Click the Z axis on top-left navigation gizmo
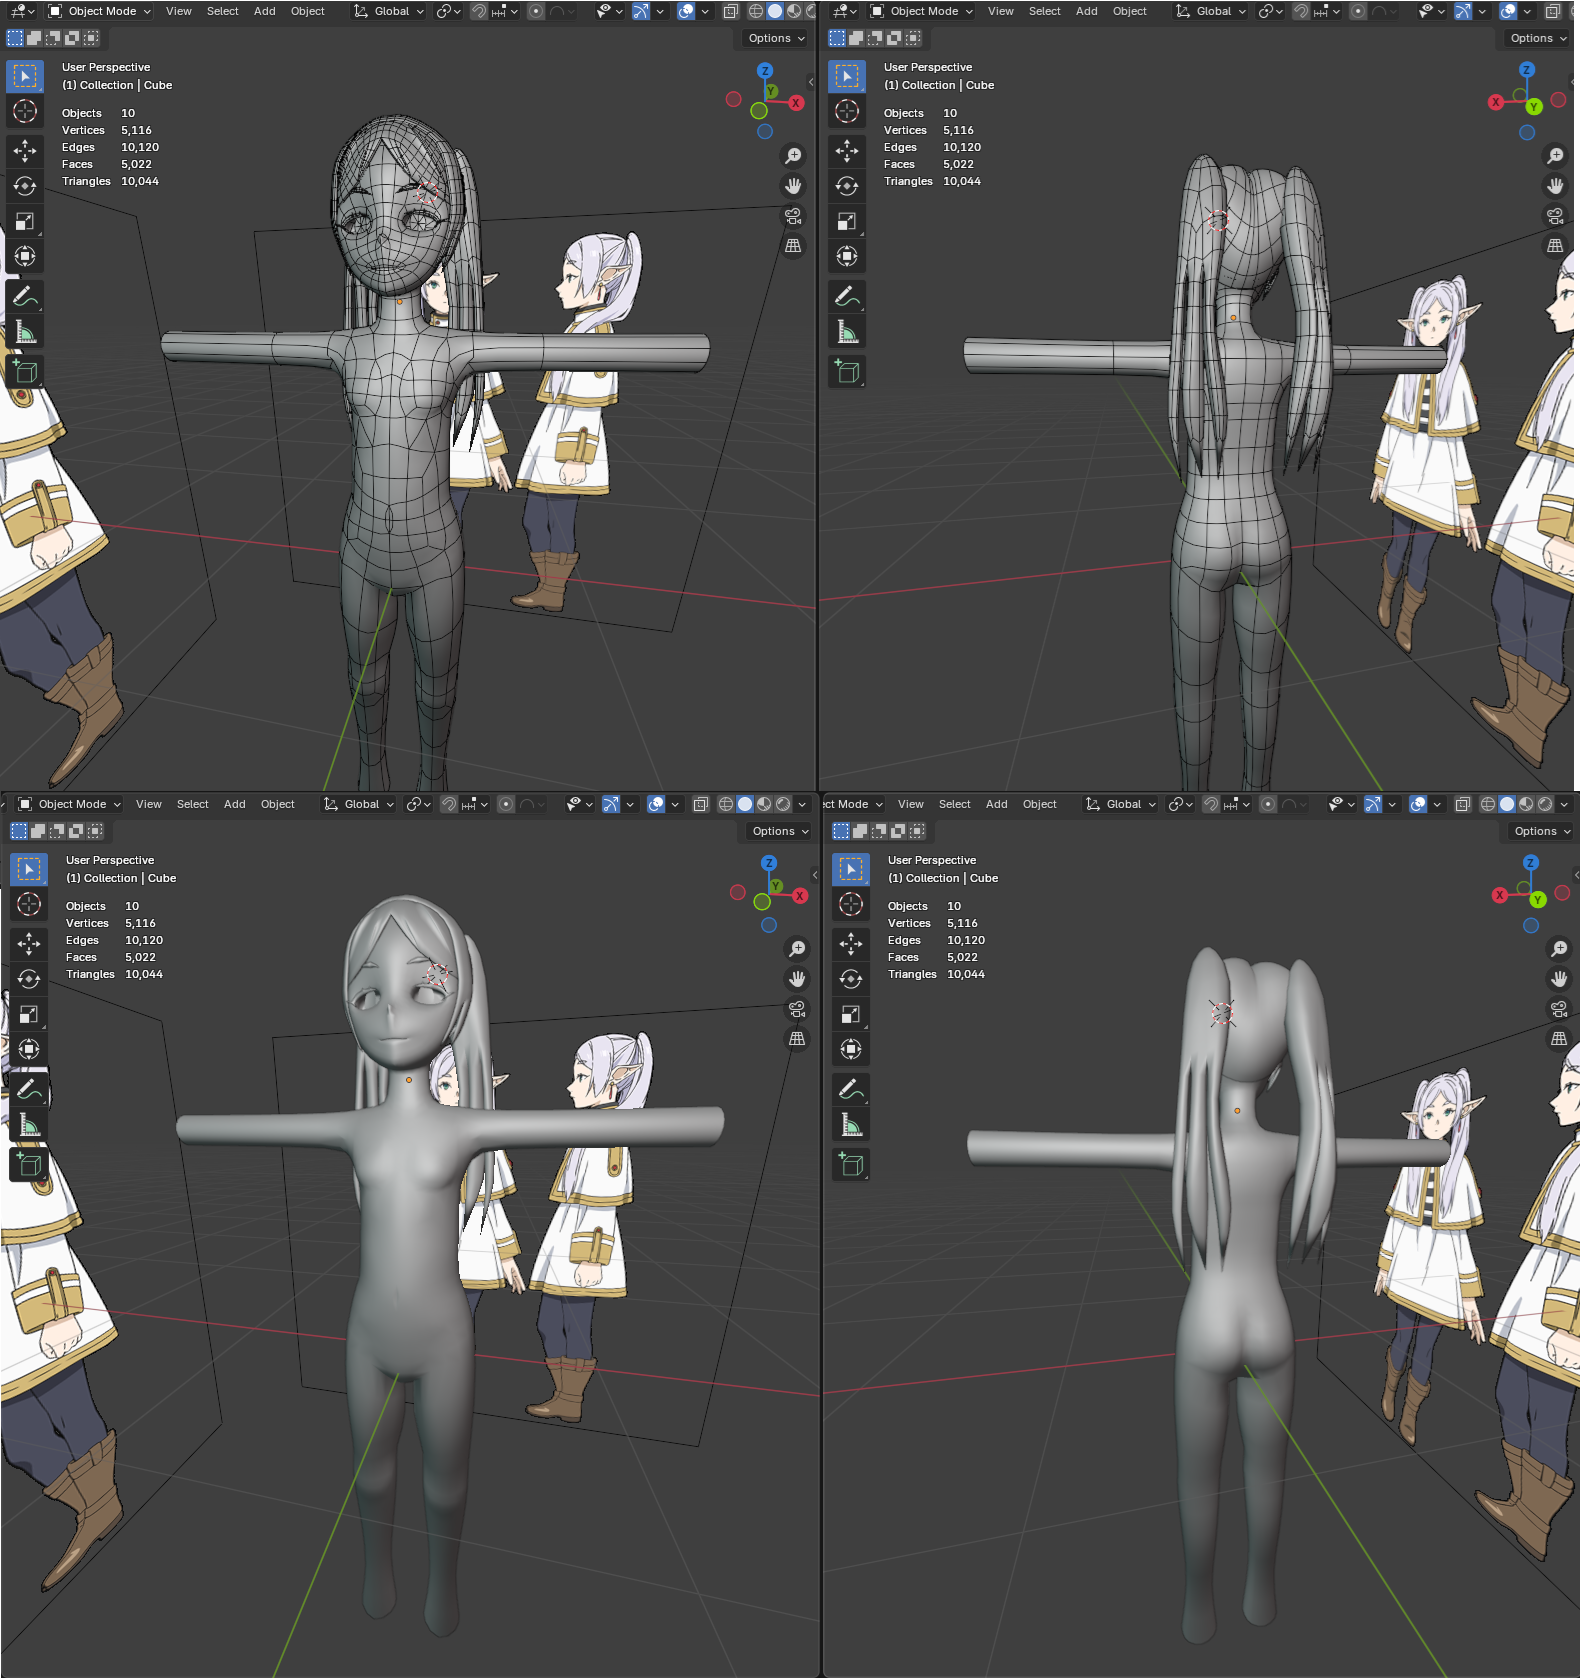This screenshot has height=1678, width=1580. tap(765, 71)
